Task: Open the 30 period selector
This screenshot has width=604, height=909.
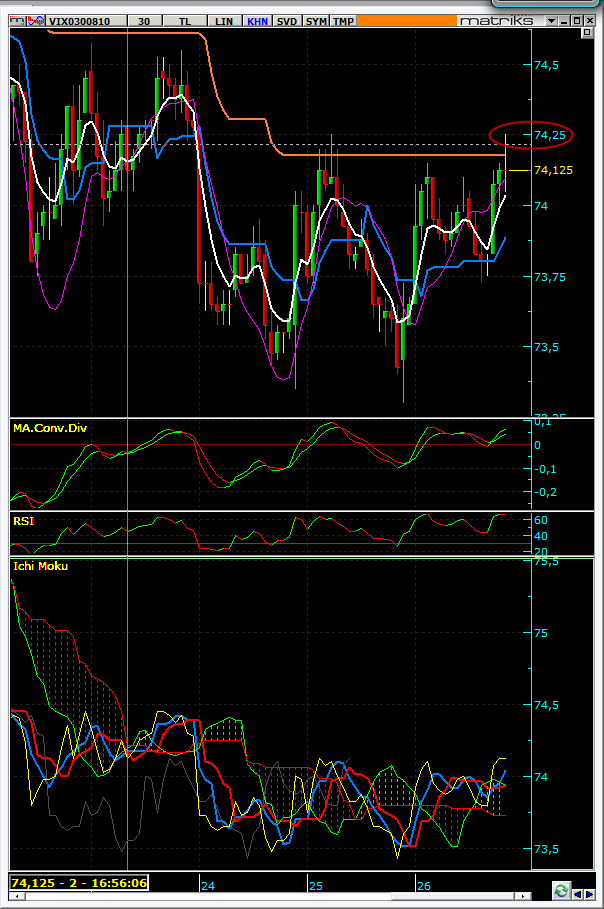Action: tap(144, 20)
